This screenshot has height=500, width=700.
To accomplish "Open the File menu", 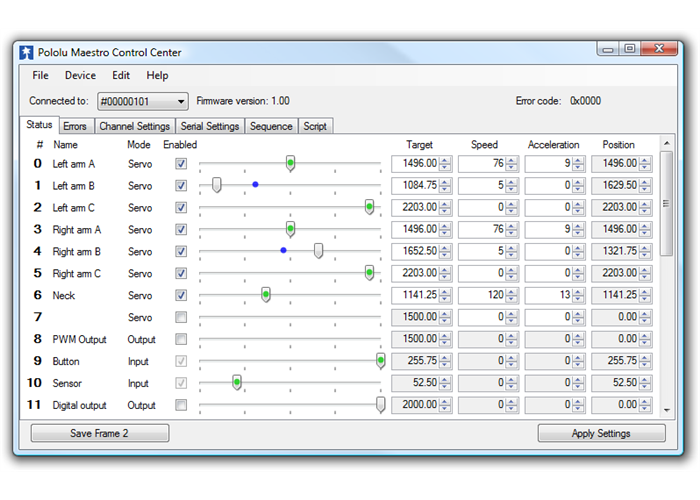I will pos(40,75).
